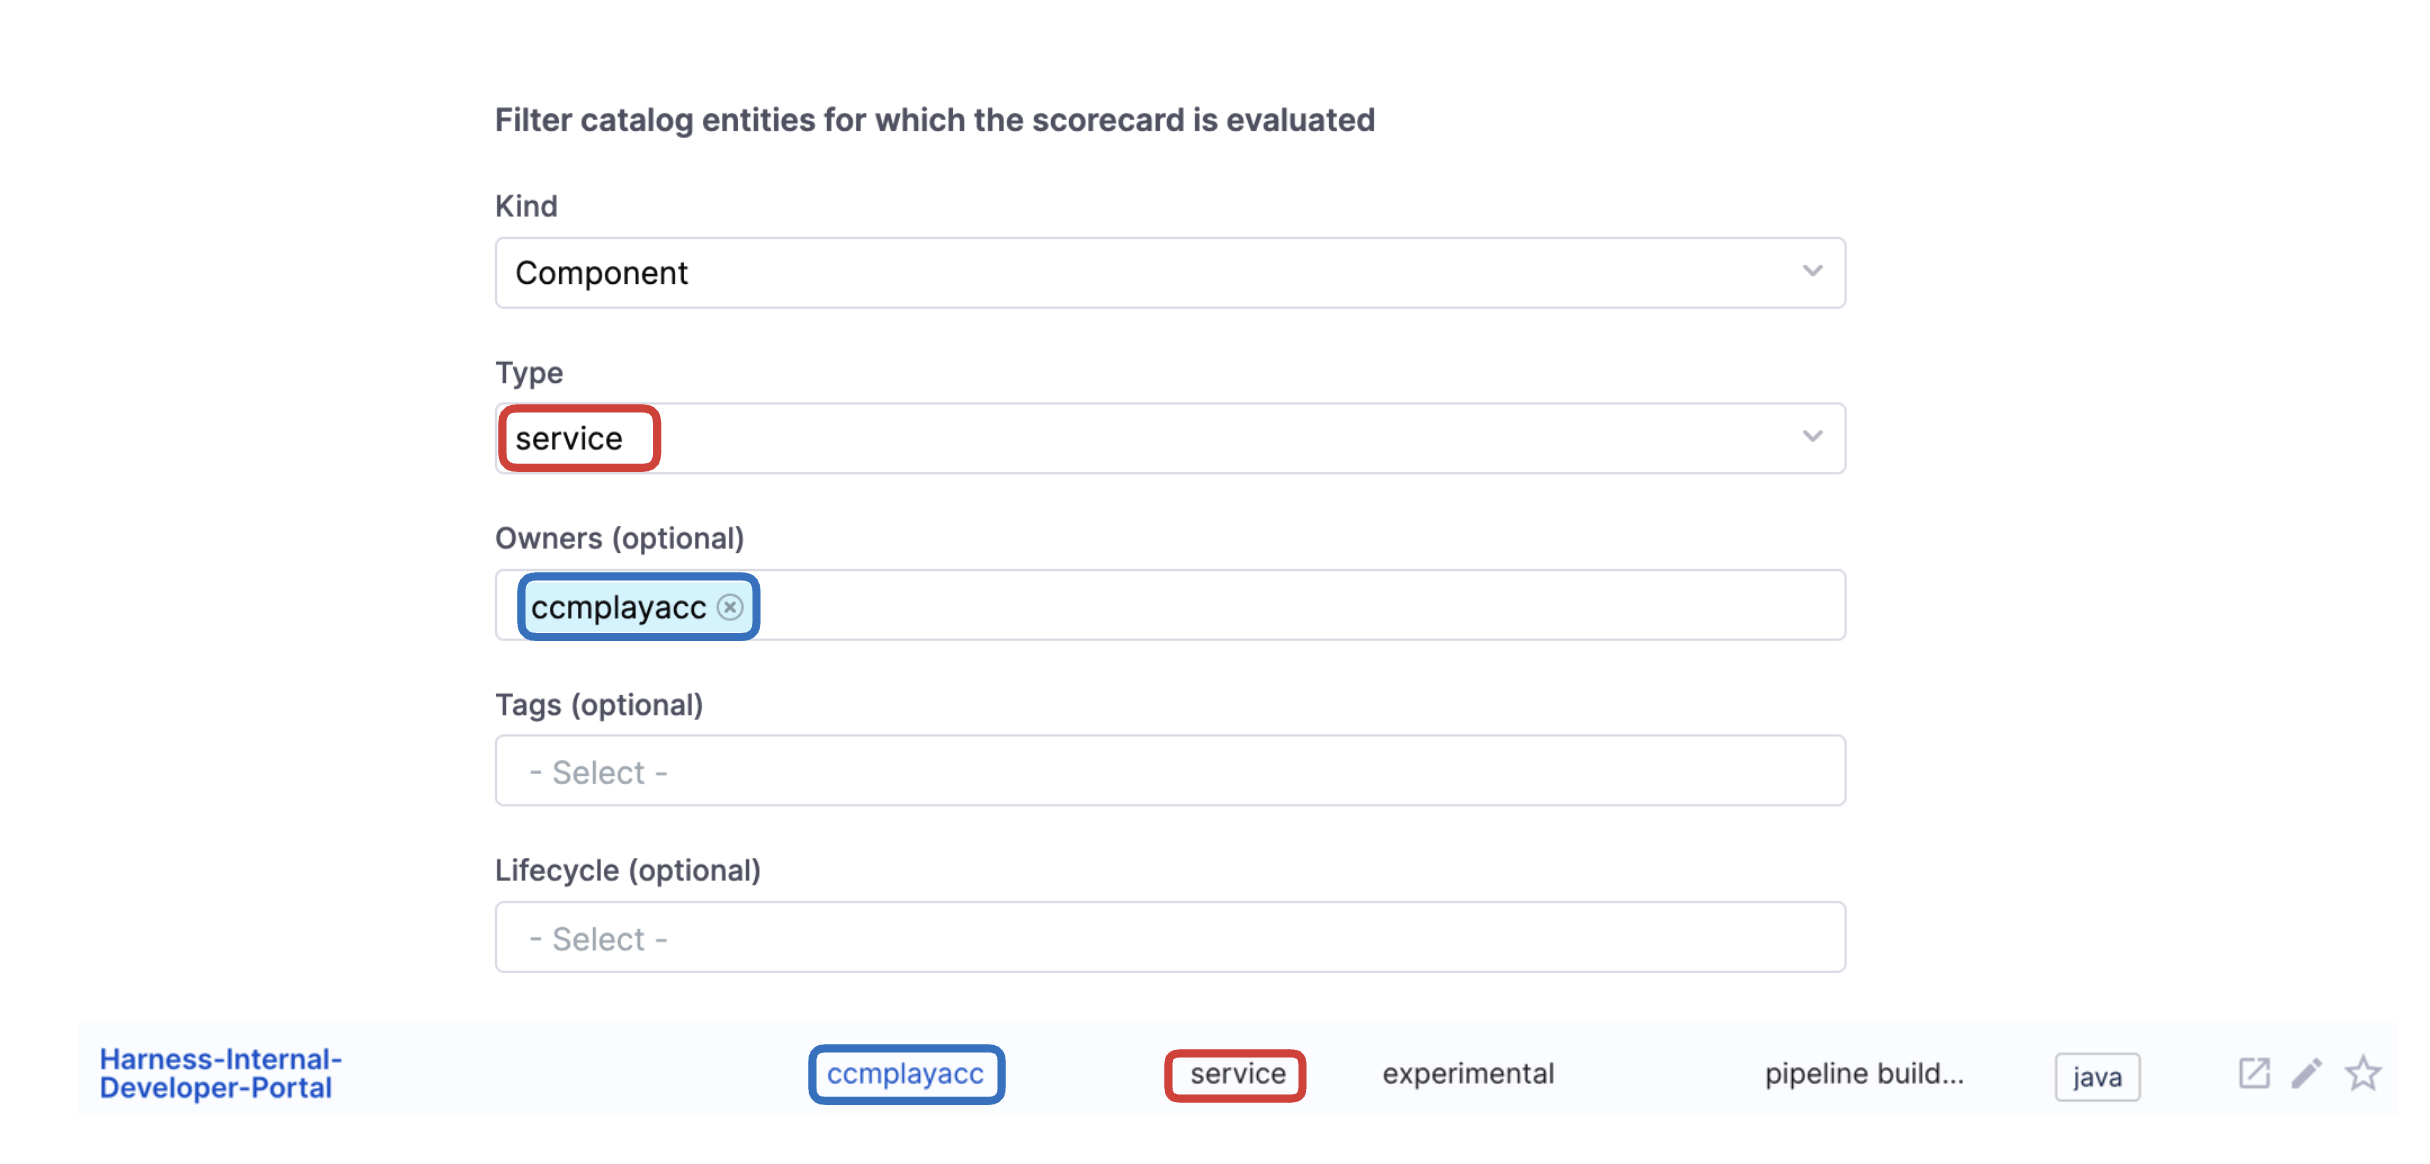Click the pencil edit icon
Screen dimensions: 2430x1164
(2307, 1073)
